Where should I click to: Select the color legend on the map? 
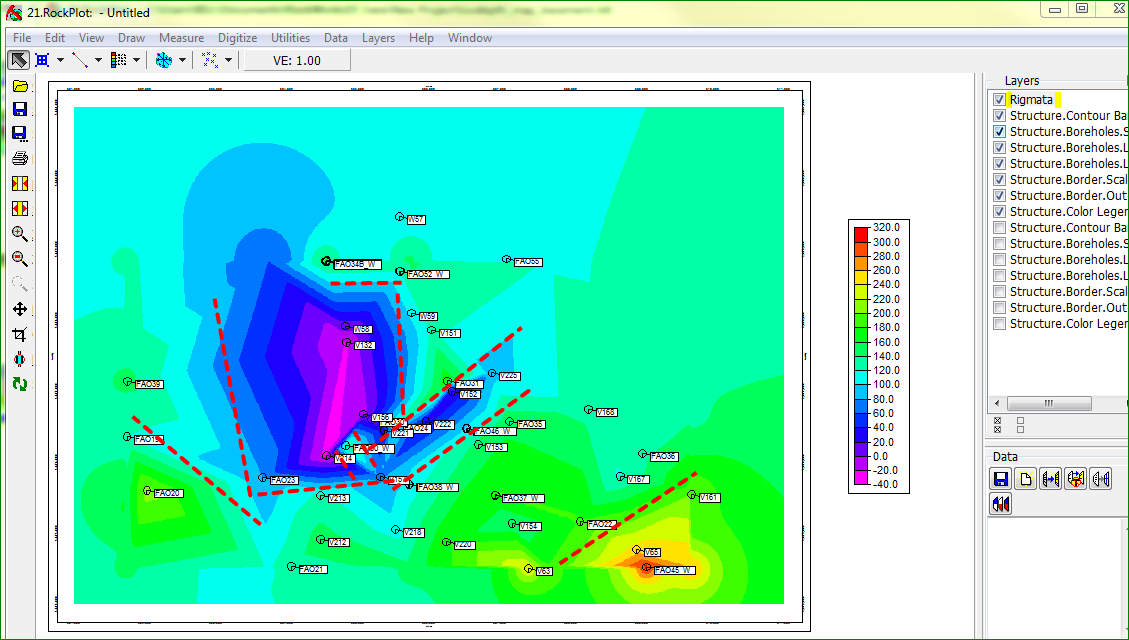[x=878, y=356]
